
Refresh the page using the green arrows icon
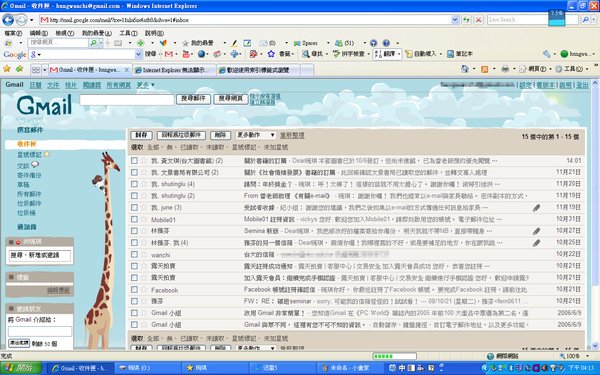(466, 20)
